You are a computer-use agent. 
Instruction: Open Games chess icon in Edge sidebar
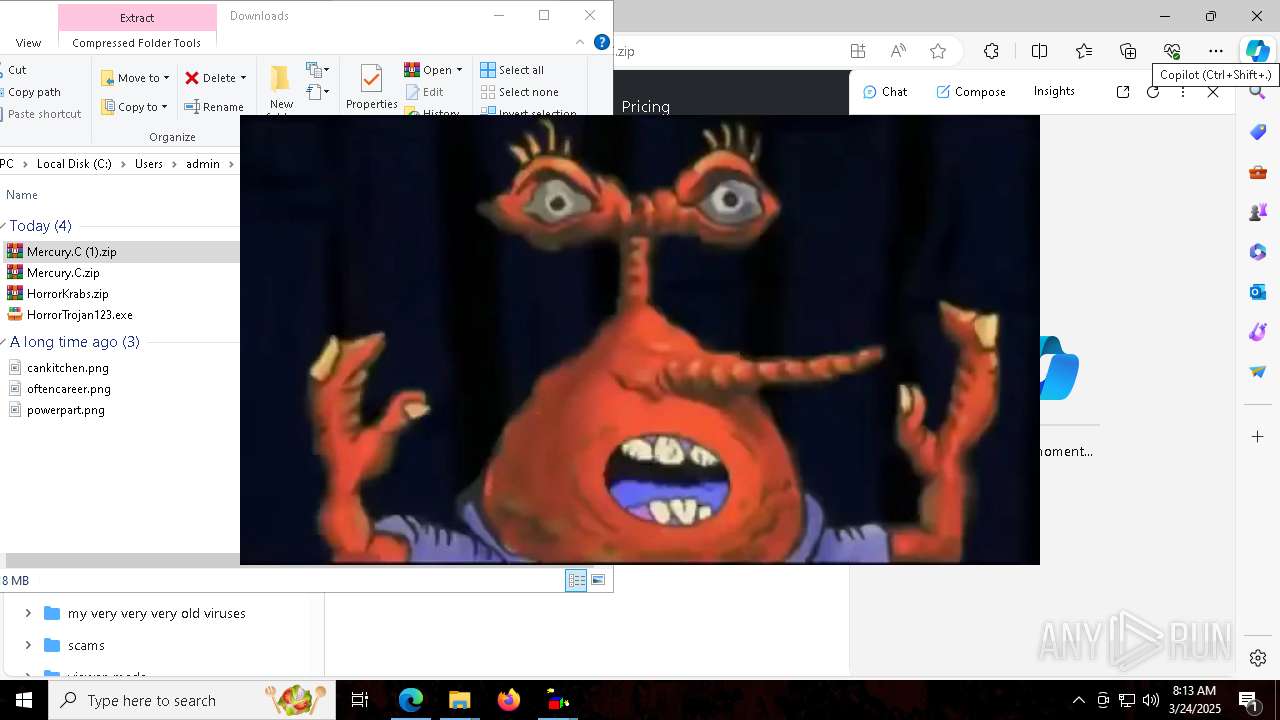coord(1258,212)
